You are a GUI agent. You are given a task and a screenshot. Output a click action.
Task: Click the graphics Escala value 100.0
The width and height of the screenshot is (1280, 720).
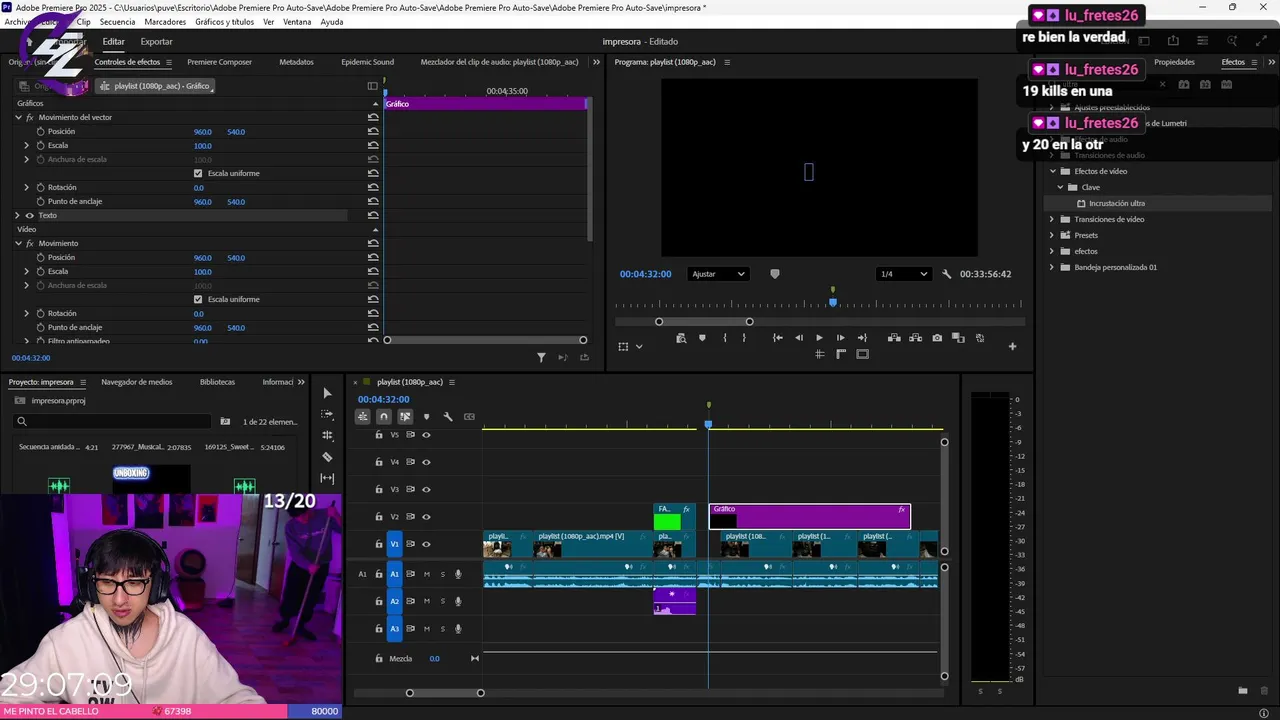point(203,146)
